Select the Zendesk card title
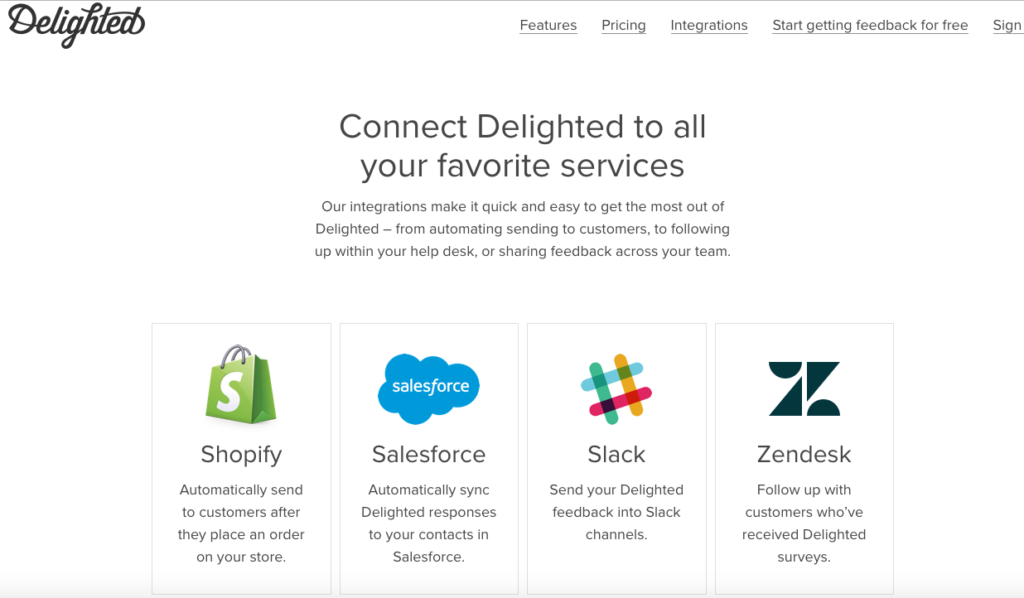This screenshot has width=1024, height=598. click(x=804, y=454)
